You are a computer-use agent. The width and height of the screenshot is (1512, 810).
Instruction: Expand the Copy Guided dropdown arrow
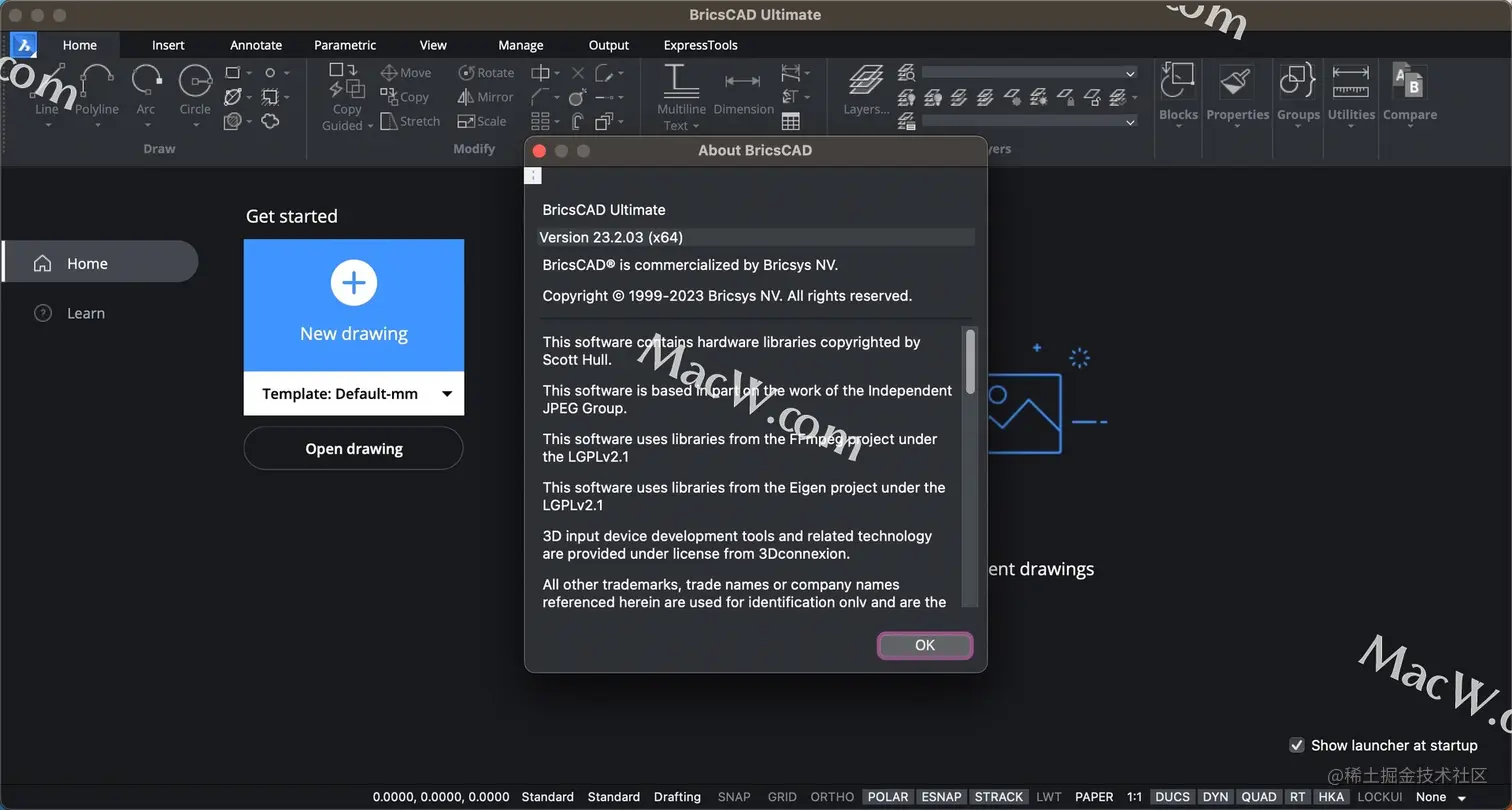coord(370,126)
